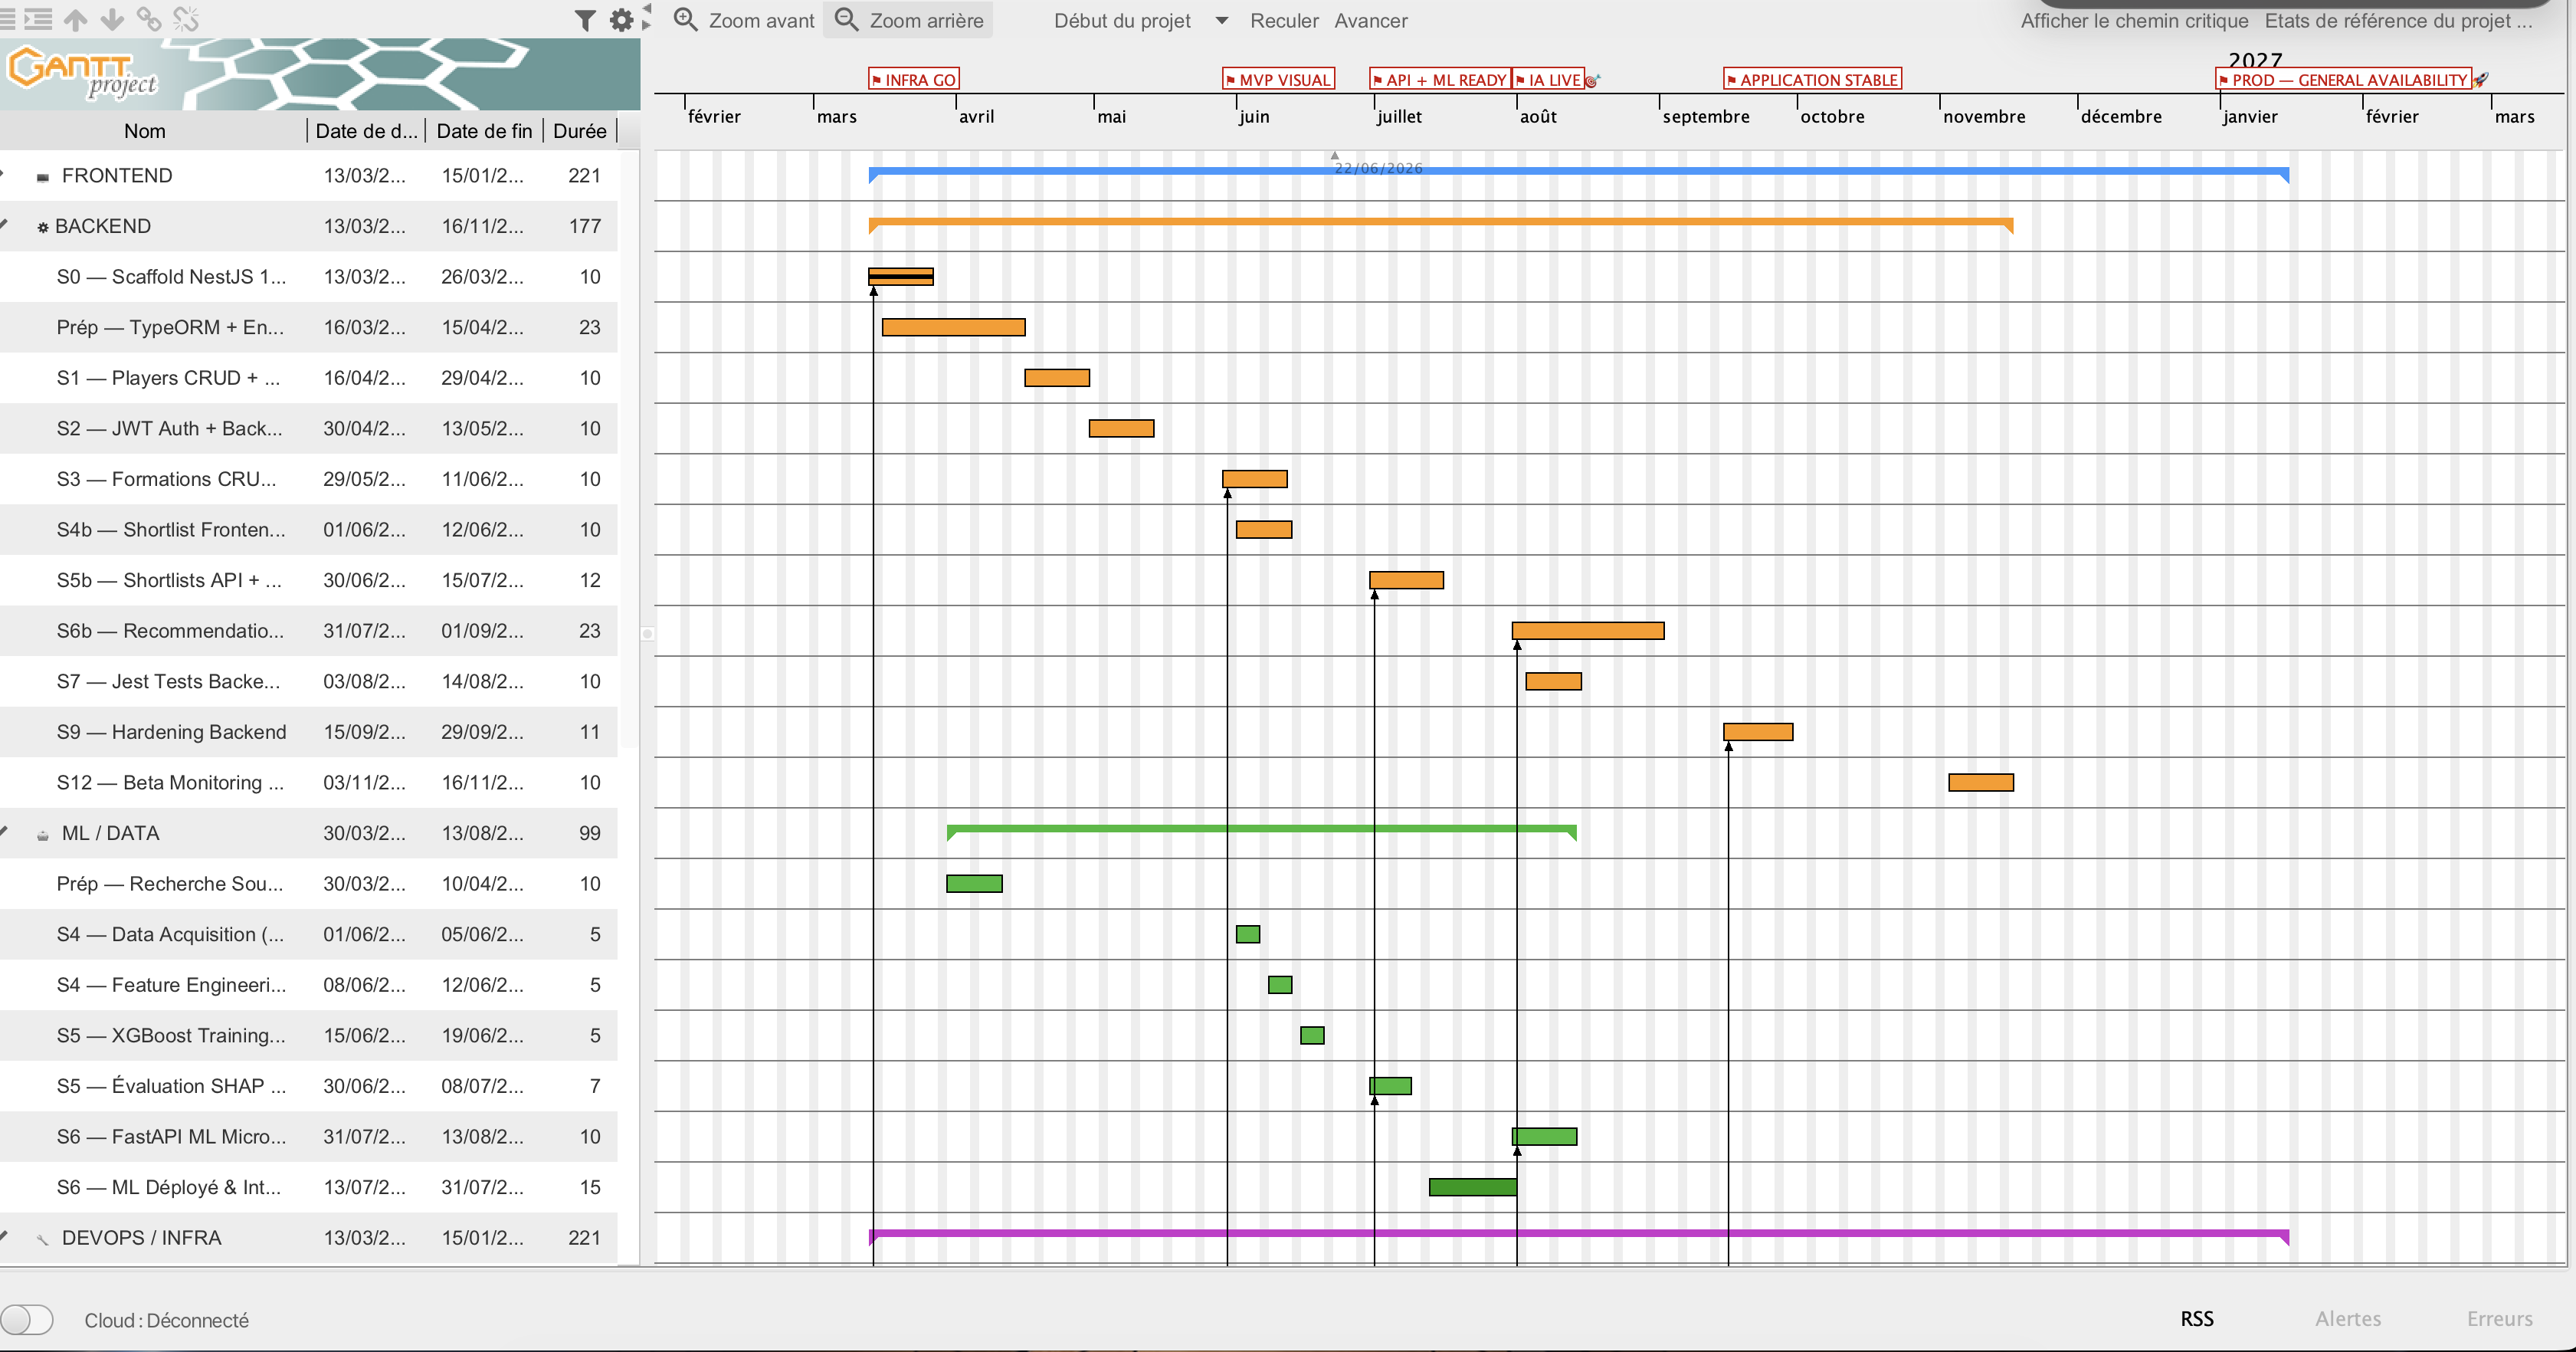The width and height of the screenshot is (2576, 1352).
Task: Expand the left pane with the right splitter arrow
Action: [647, 24]
